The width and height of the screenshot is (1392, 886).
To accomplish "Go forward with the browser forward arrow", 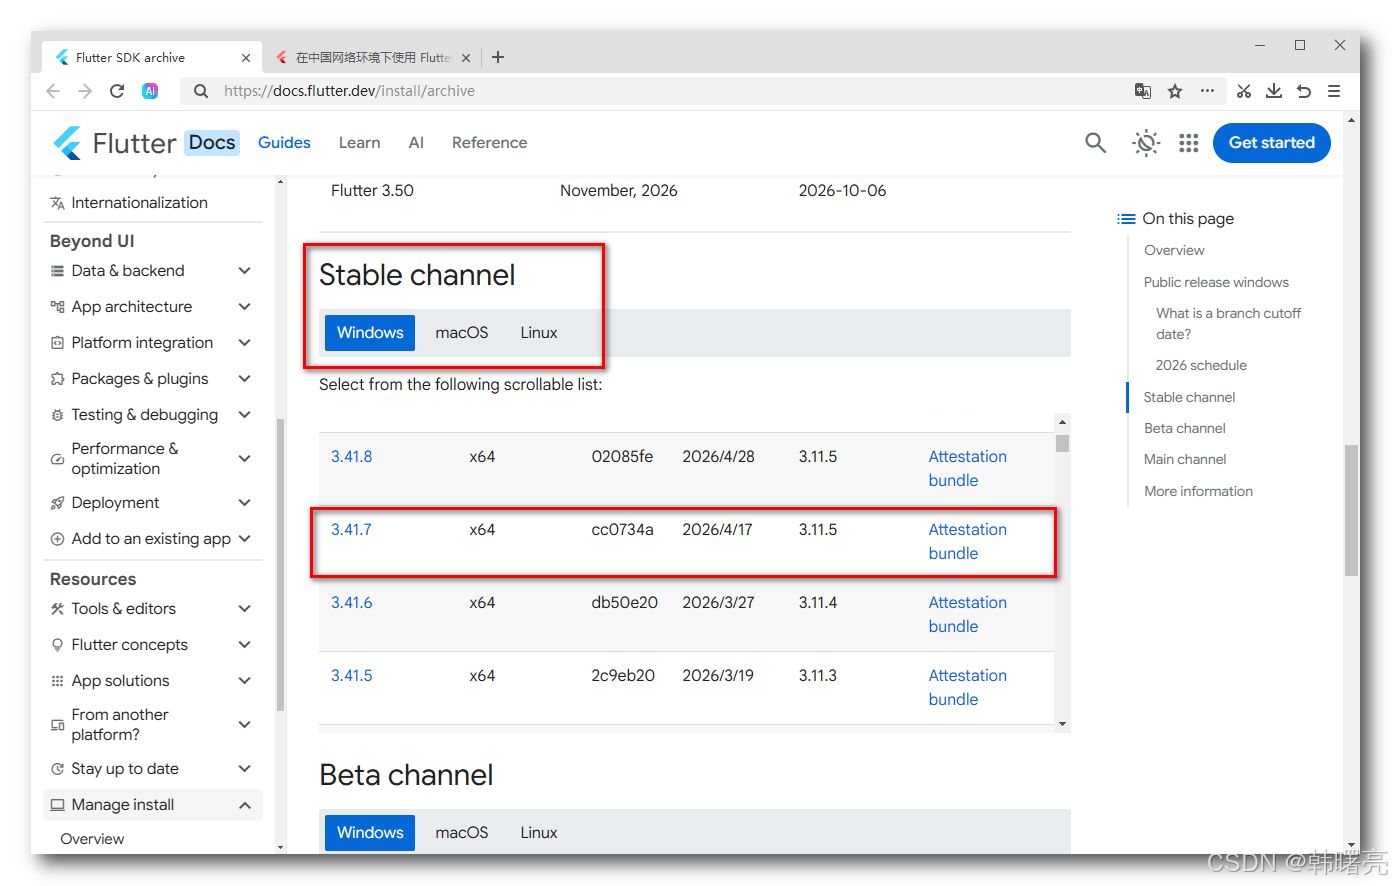I will 85,91.
